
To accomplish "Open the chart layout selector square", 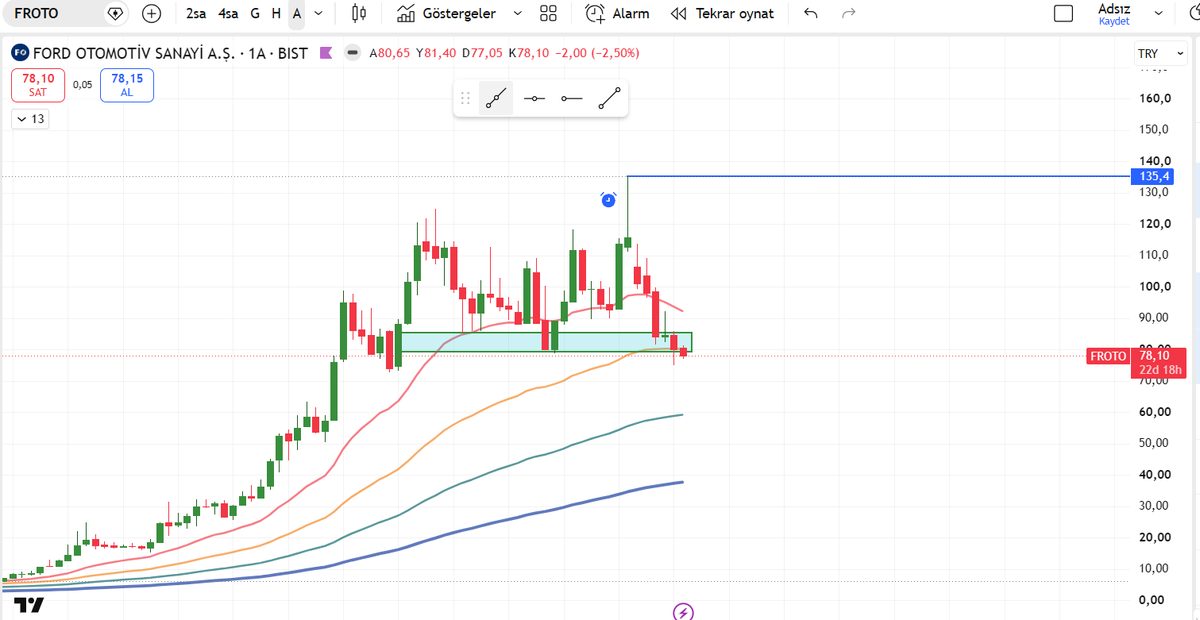I will click(1064, 14).
